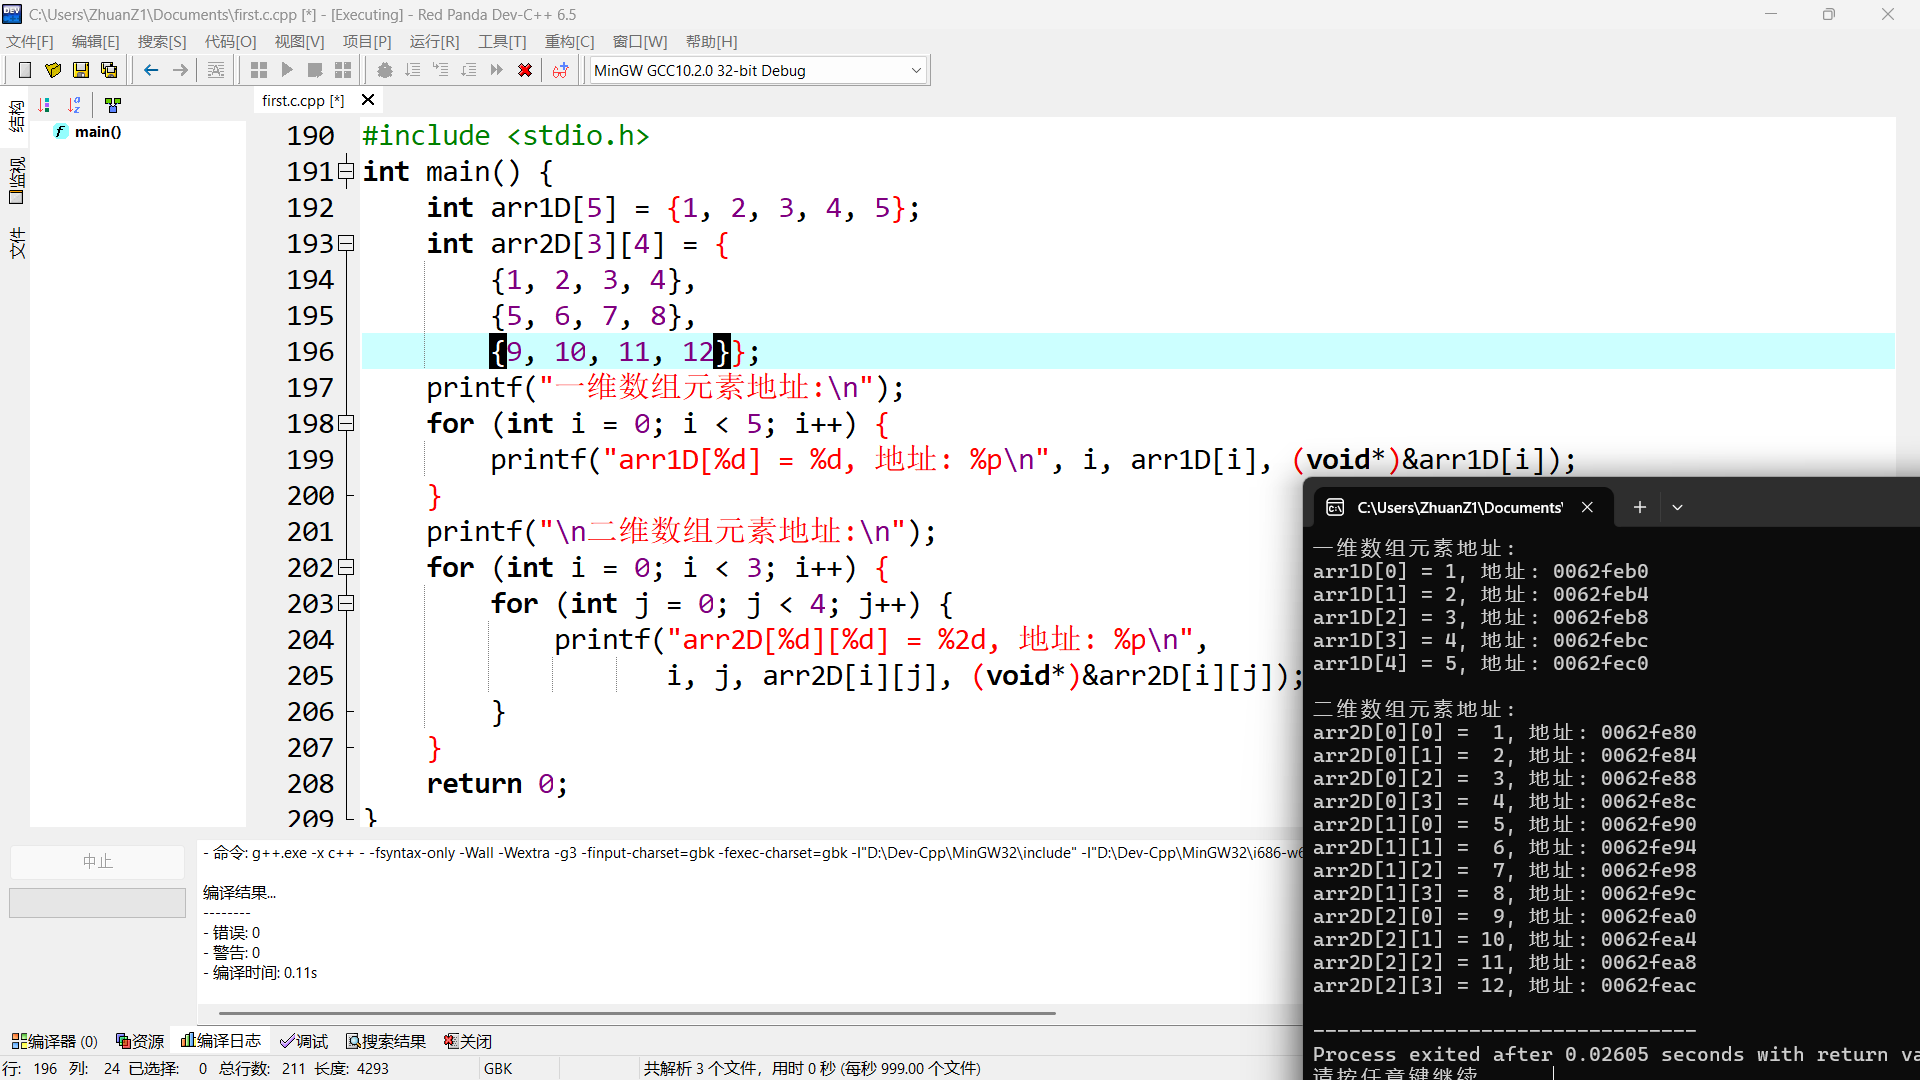Click the Open file folder icon

53,70
